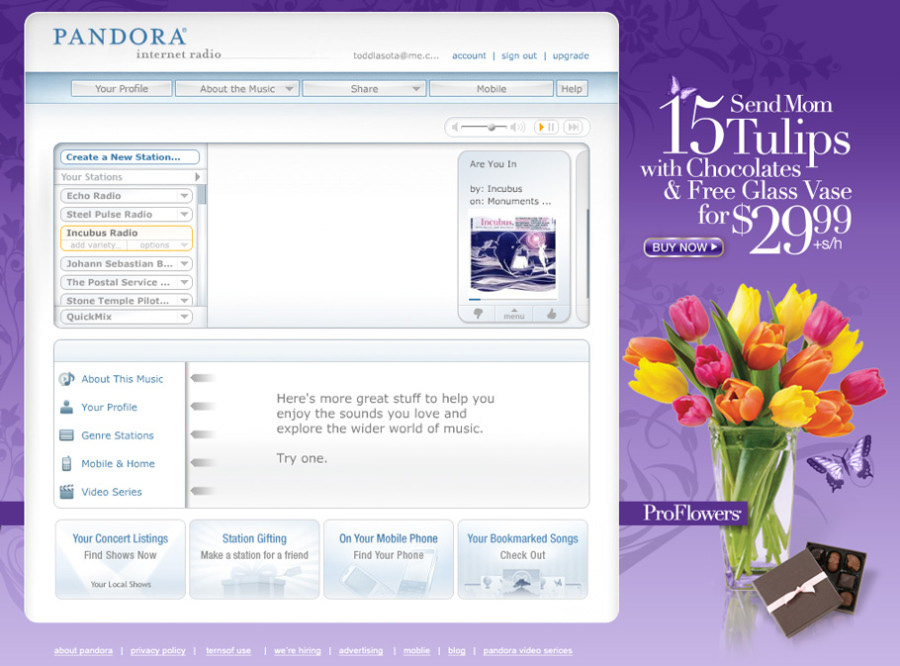Open the Genre Stations link
900x666 pixels.
tap(118, 435)
